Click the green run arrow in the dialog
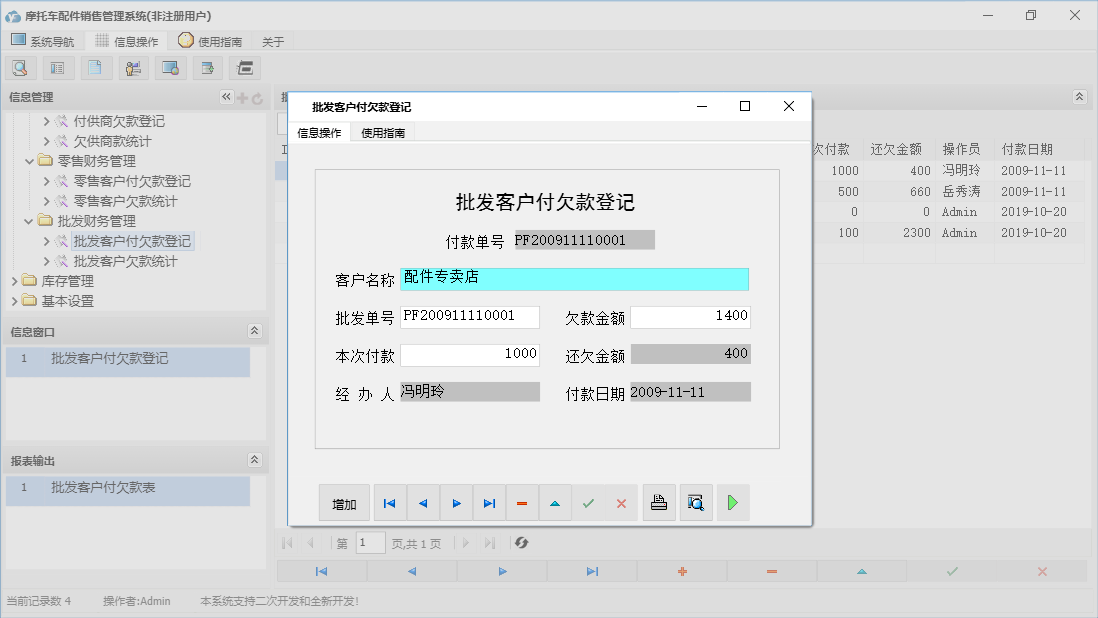Viewport: 1098px width, 618px height. click(x=732, y=502)
